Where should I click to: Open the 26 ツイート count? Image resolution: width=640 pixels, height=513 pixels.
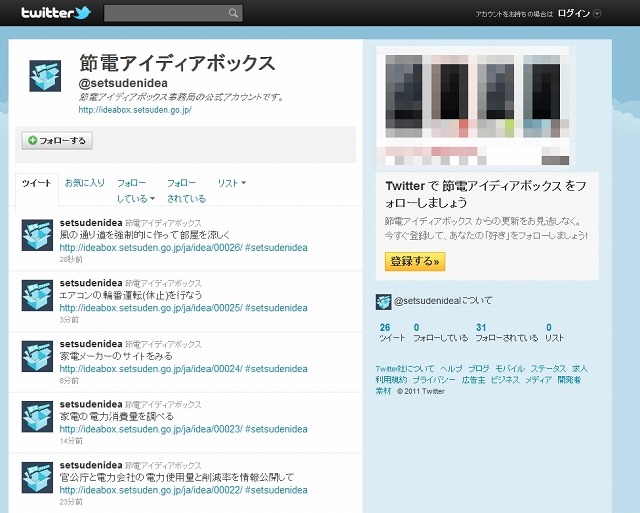[x=391, y=332]
